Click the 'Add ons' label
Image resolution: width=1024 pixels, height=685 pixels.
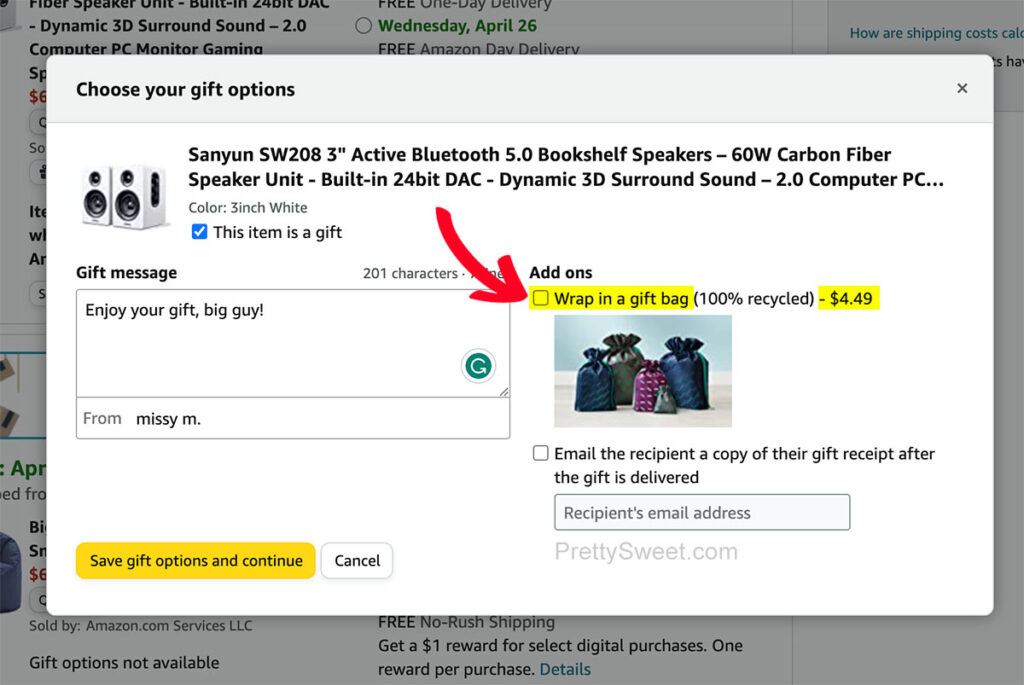pos(560,272)
